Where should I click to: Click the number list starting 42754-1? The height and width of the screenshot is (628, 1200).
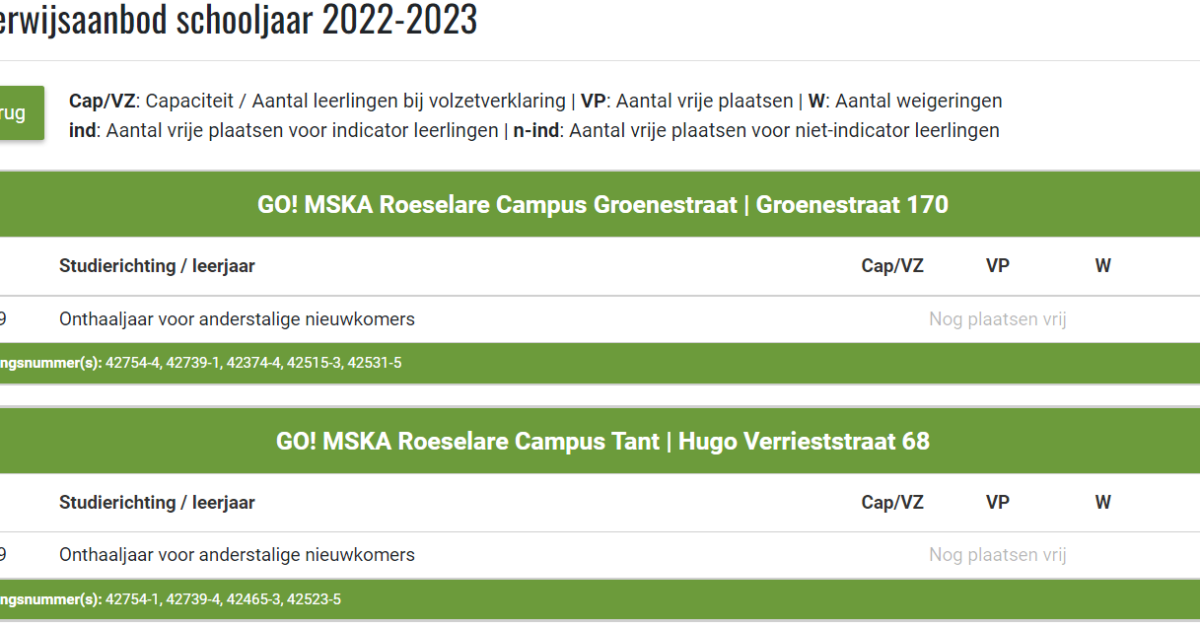(x=223, y=600)
